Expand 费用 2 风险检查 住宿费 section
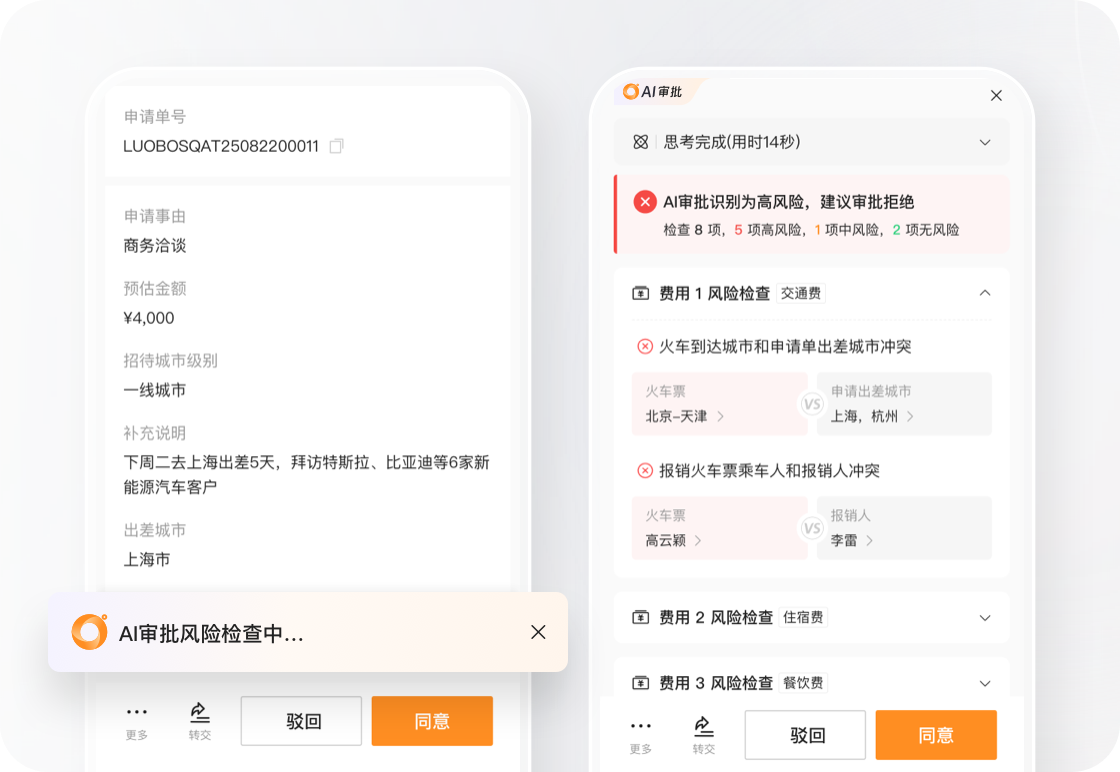This screenshot has height=772, width=1120. pos(985,618)
